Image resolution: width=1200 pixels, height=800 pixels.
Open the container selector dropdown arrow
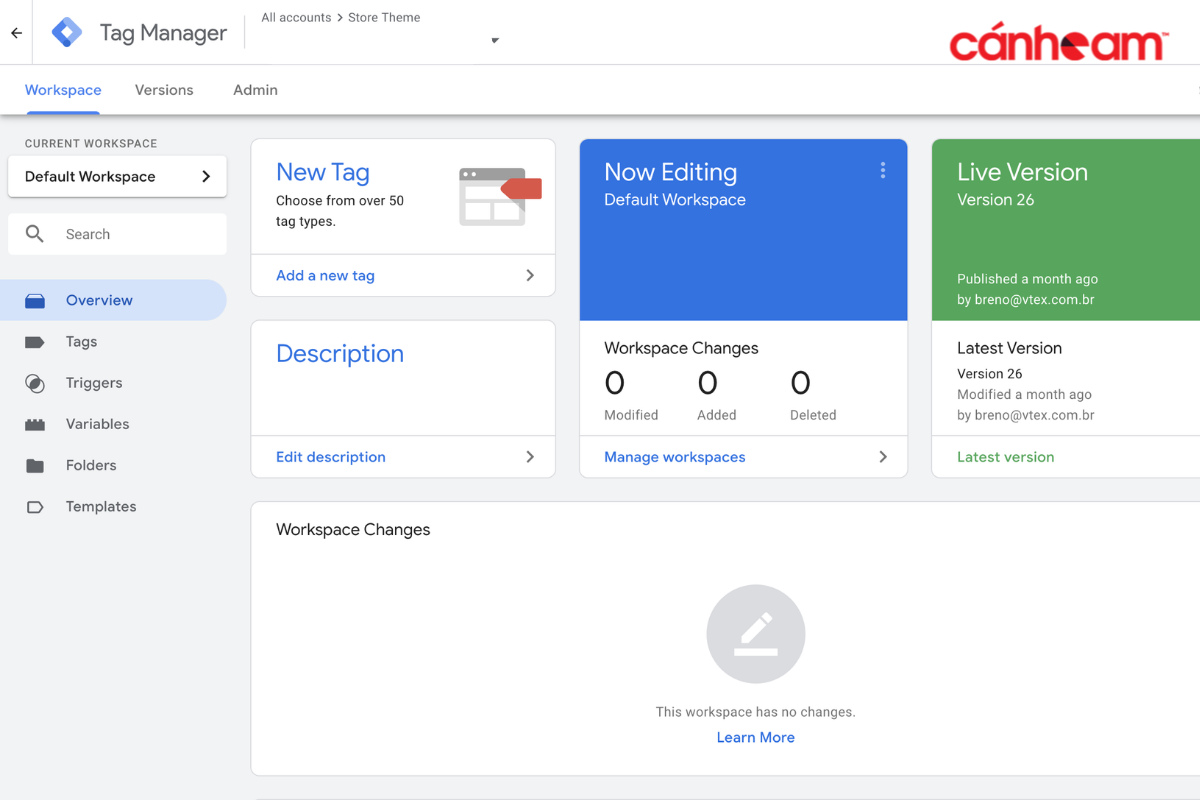pos(495,41)
